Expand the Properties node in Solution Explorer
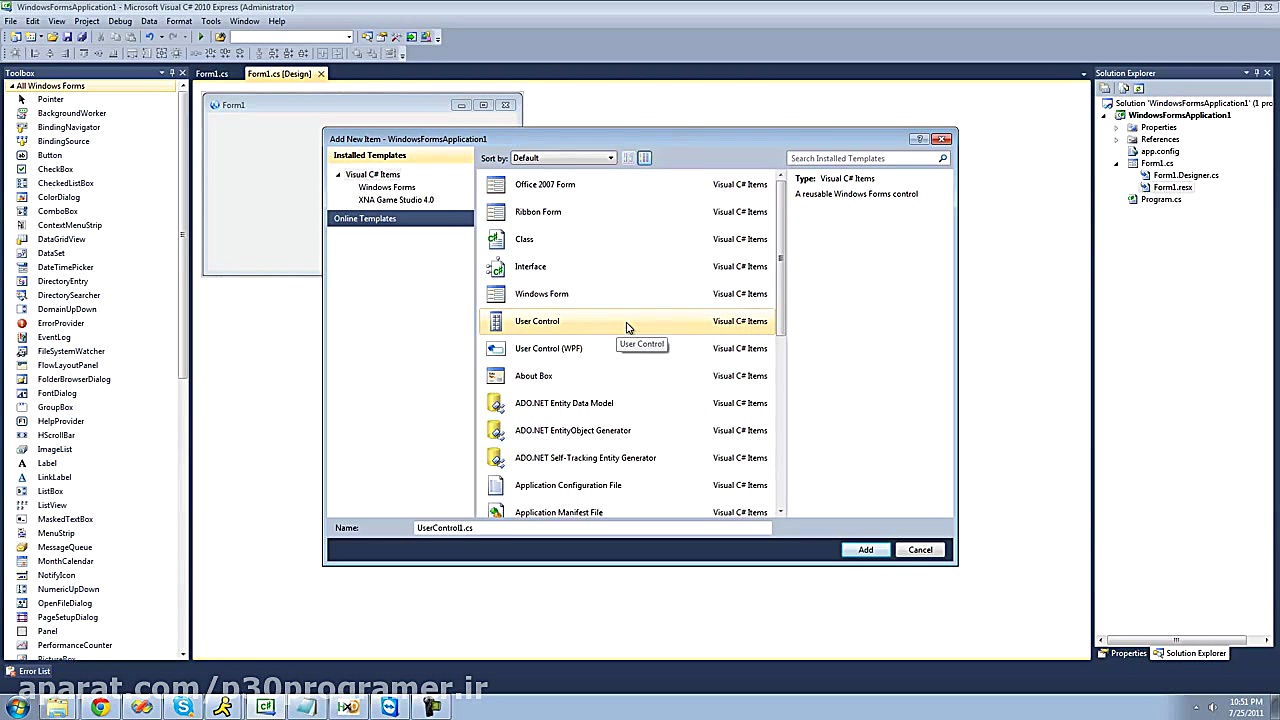 [1117, 128]
